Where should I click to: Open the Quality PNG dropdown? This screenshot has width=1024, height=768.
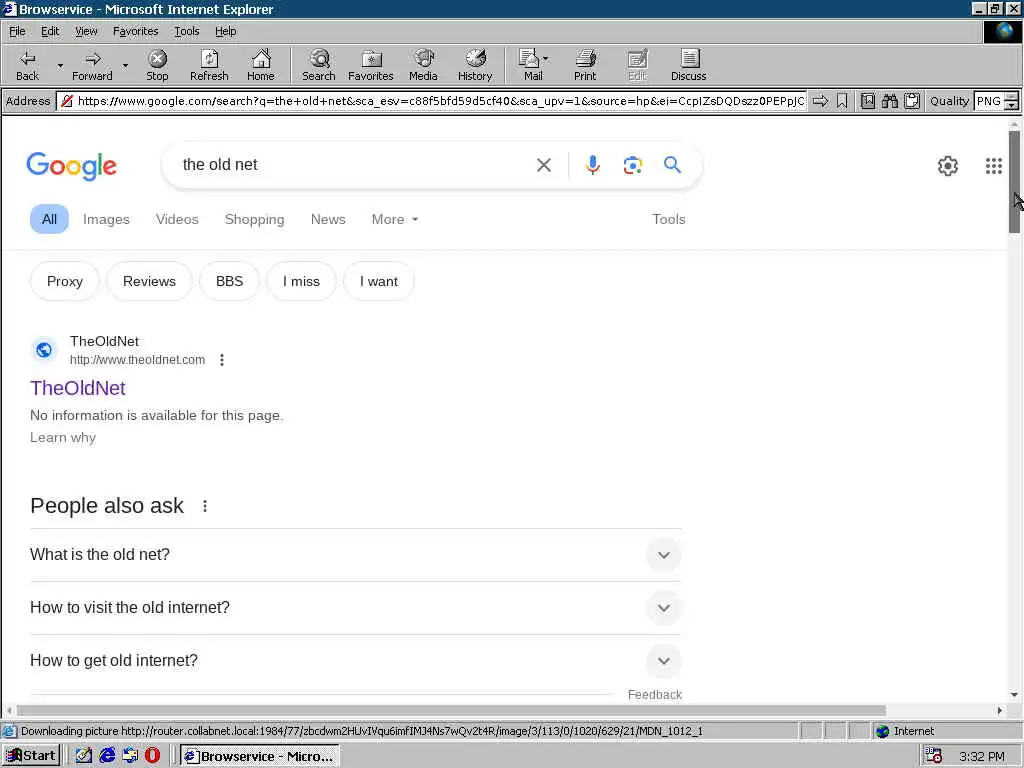tap(1011, 101)
